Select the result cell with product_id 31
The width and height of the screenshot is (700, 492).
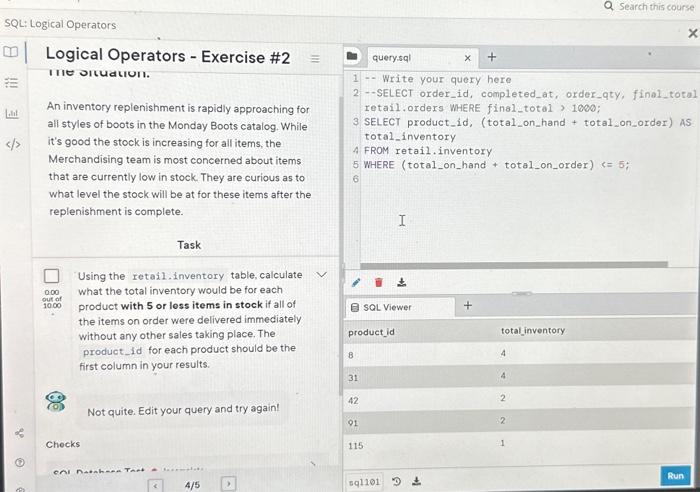(x=353, y=378)
